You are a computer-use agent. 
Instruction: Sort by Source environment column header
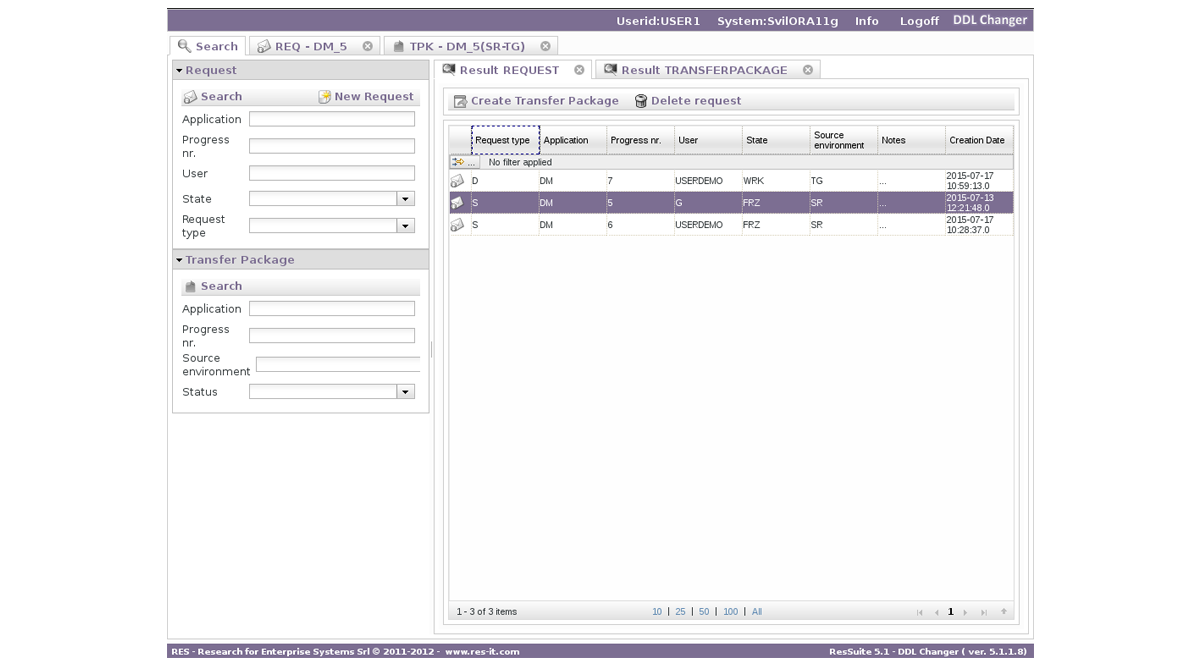(x=844, y=140)
